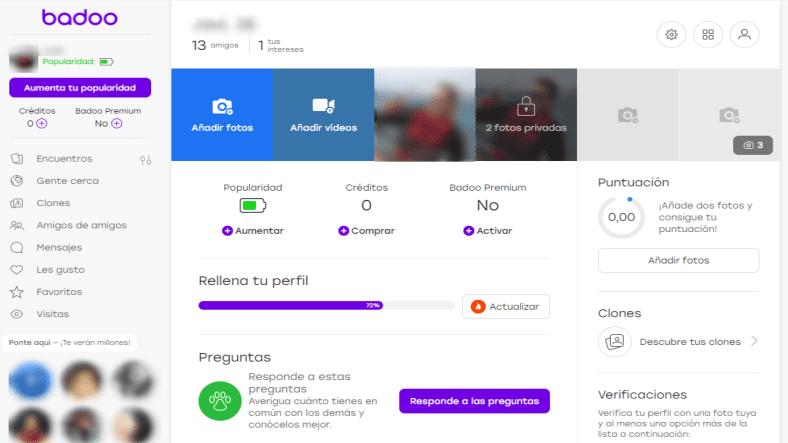Click the empty photo placeholder with 3 badge
Image resolution: width=788 pixels, height=443 pixels.
tap(729, 115)
